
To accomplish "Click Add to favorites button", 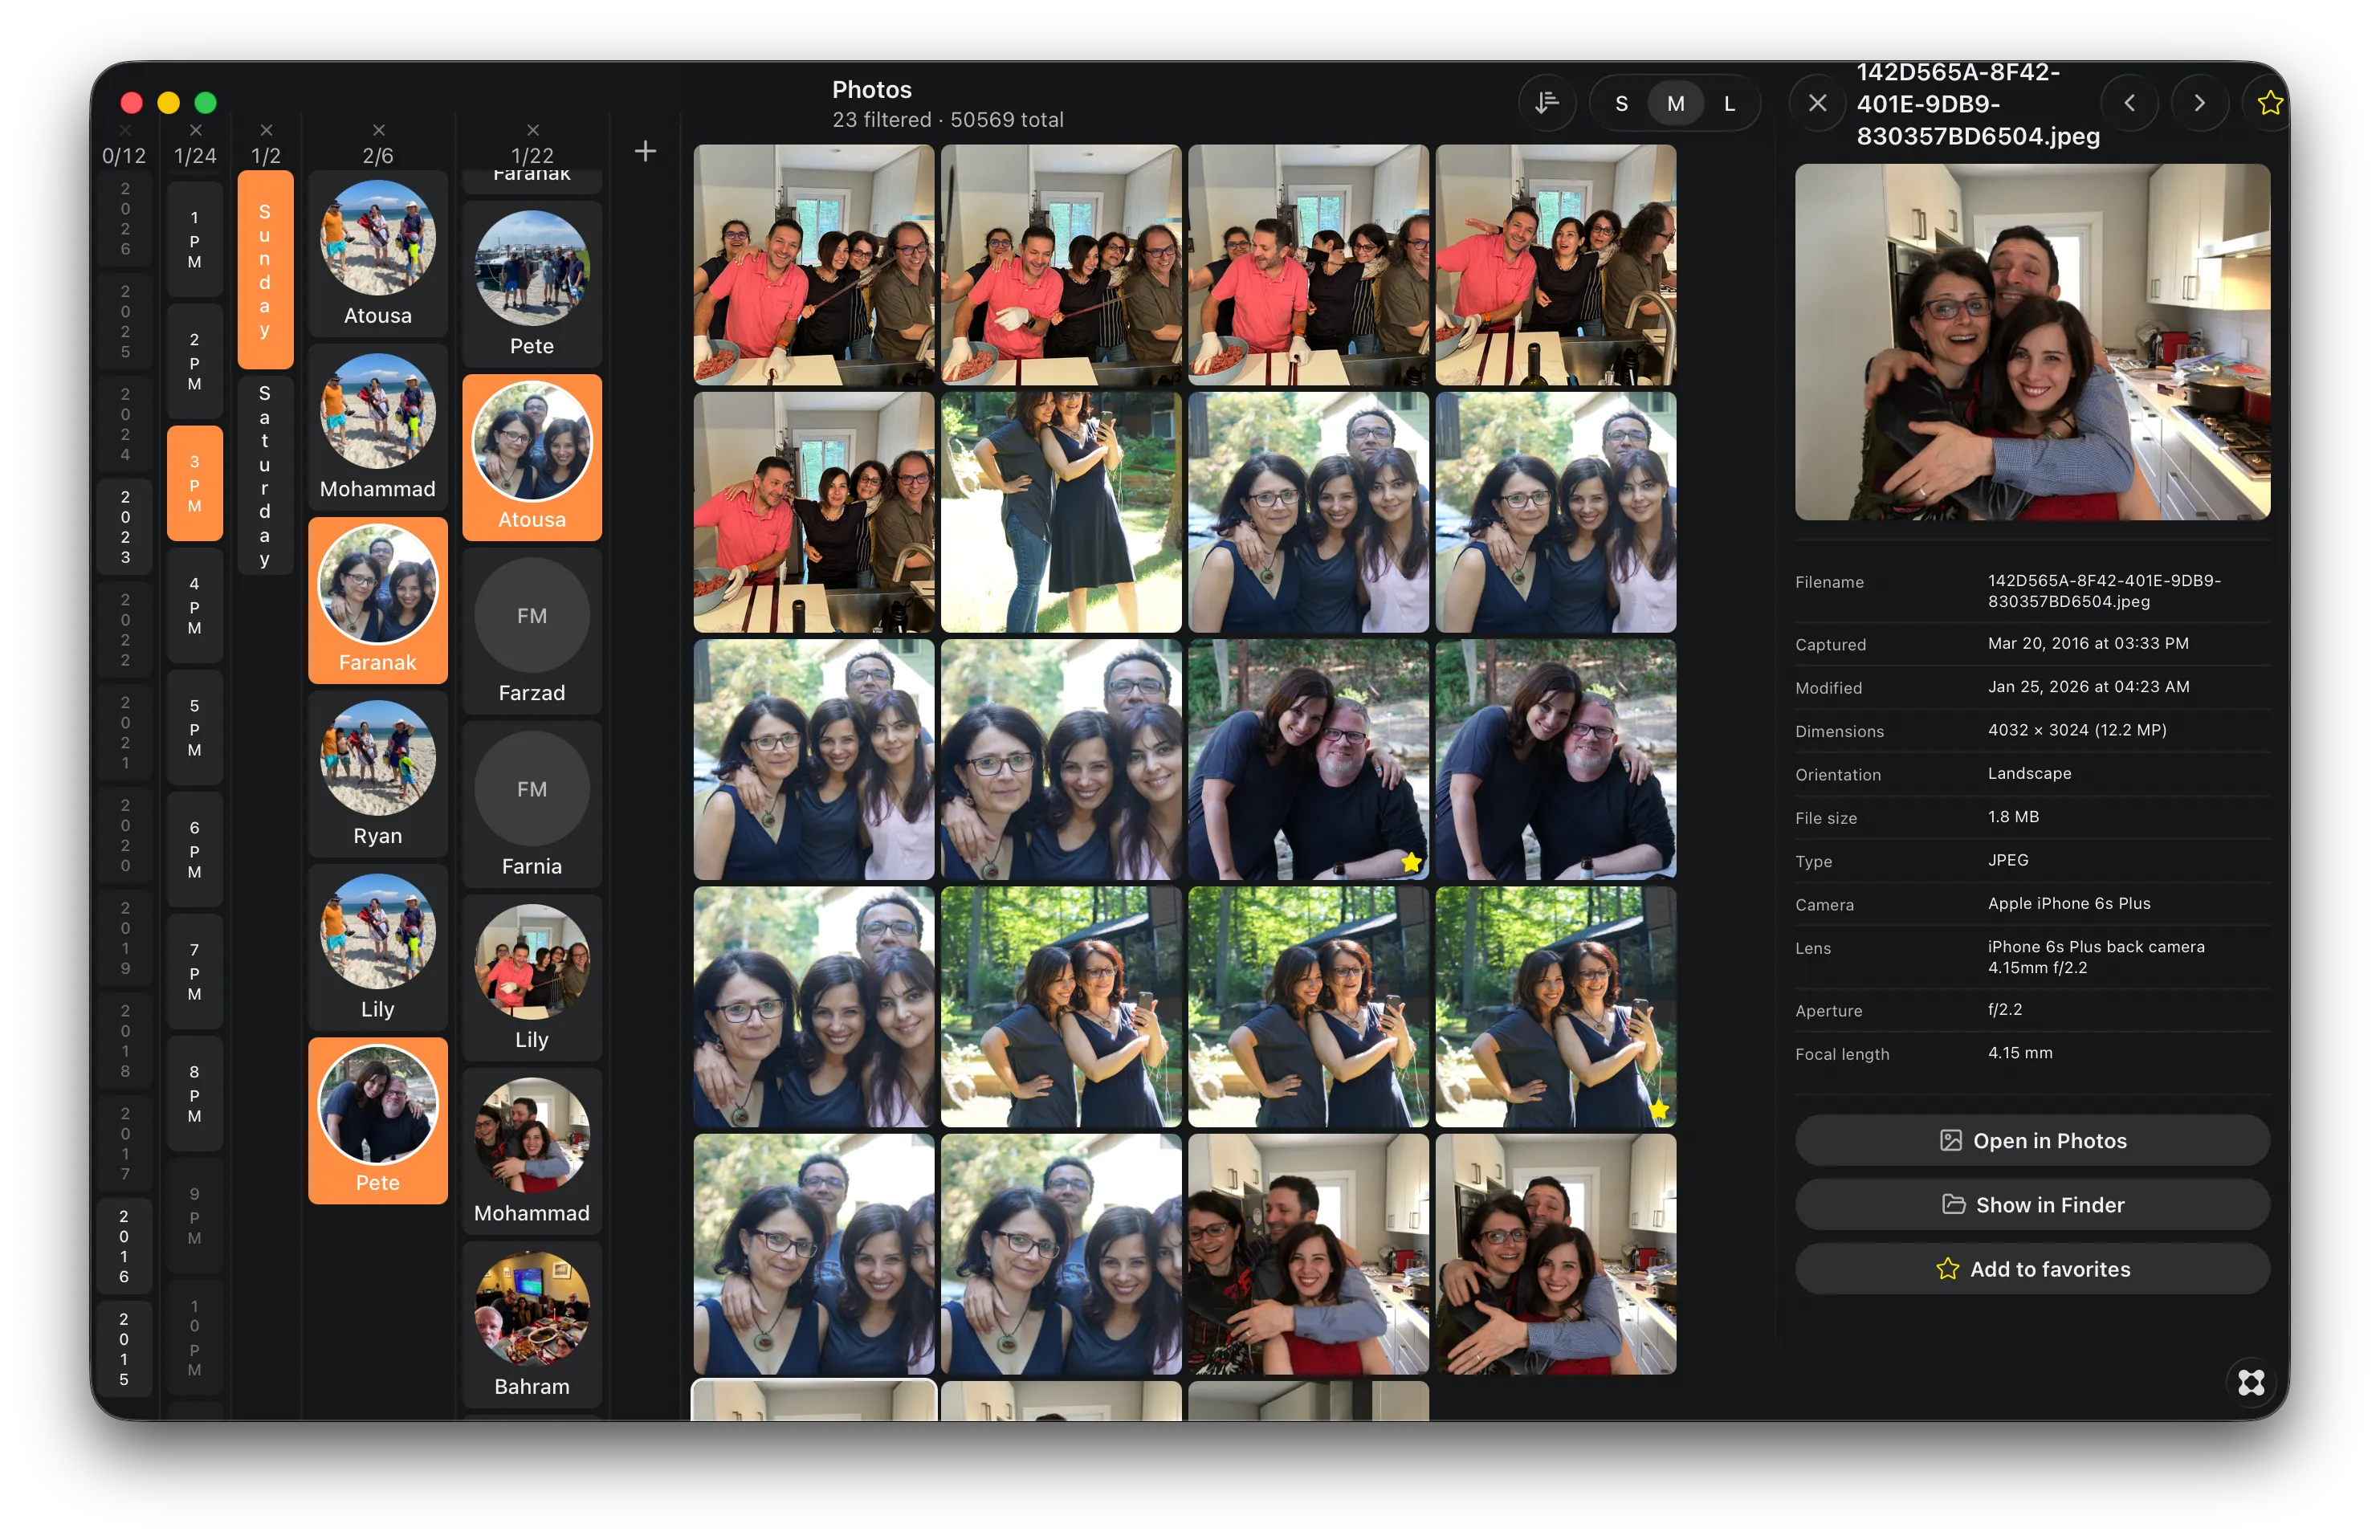I will [x=2032, y=1269].
